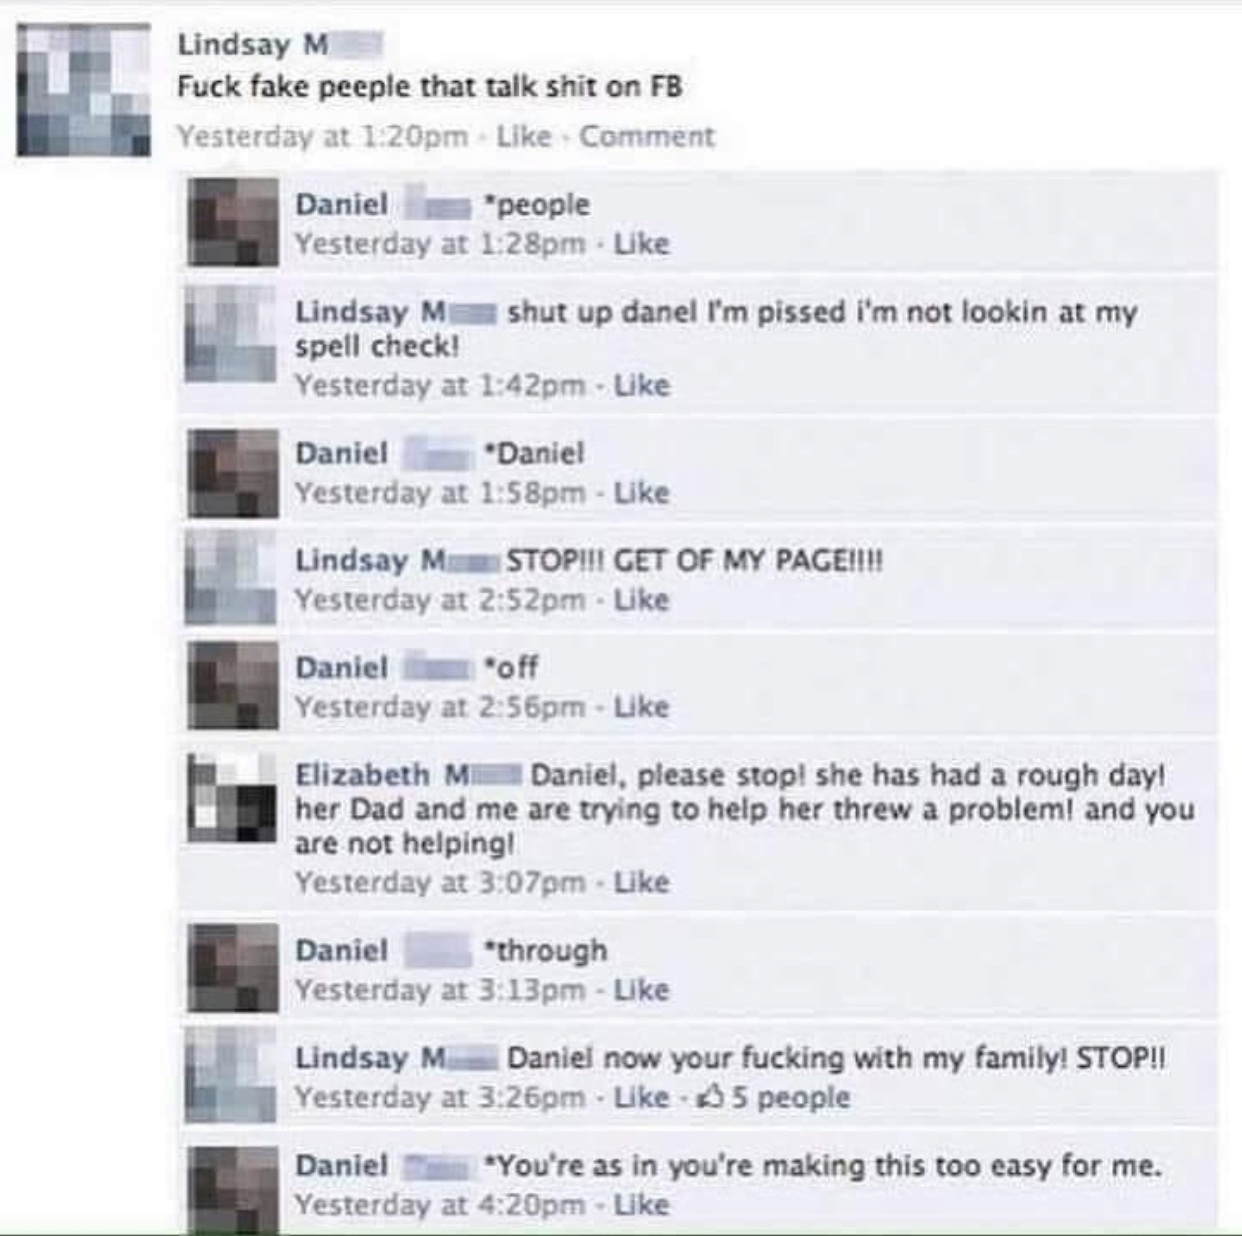Open Elizabeth M's profile thumbnail
Image resolution: width=1242 pixels, height=1236 pixels.
(232, 799)
